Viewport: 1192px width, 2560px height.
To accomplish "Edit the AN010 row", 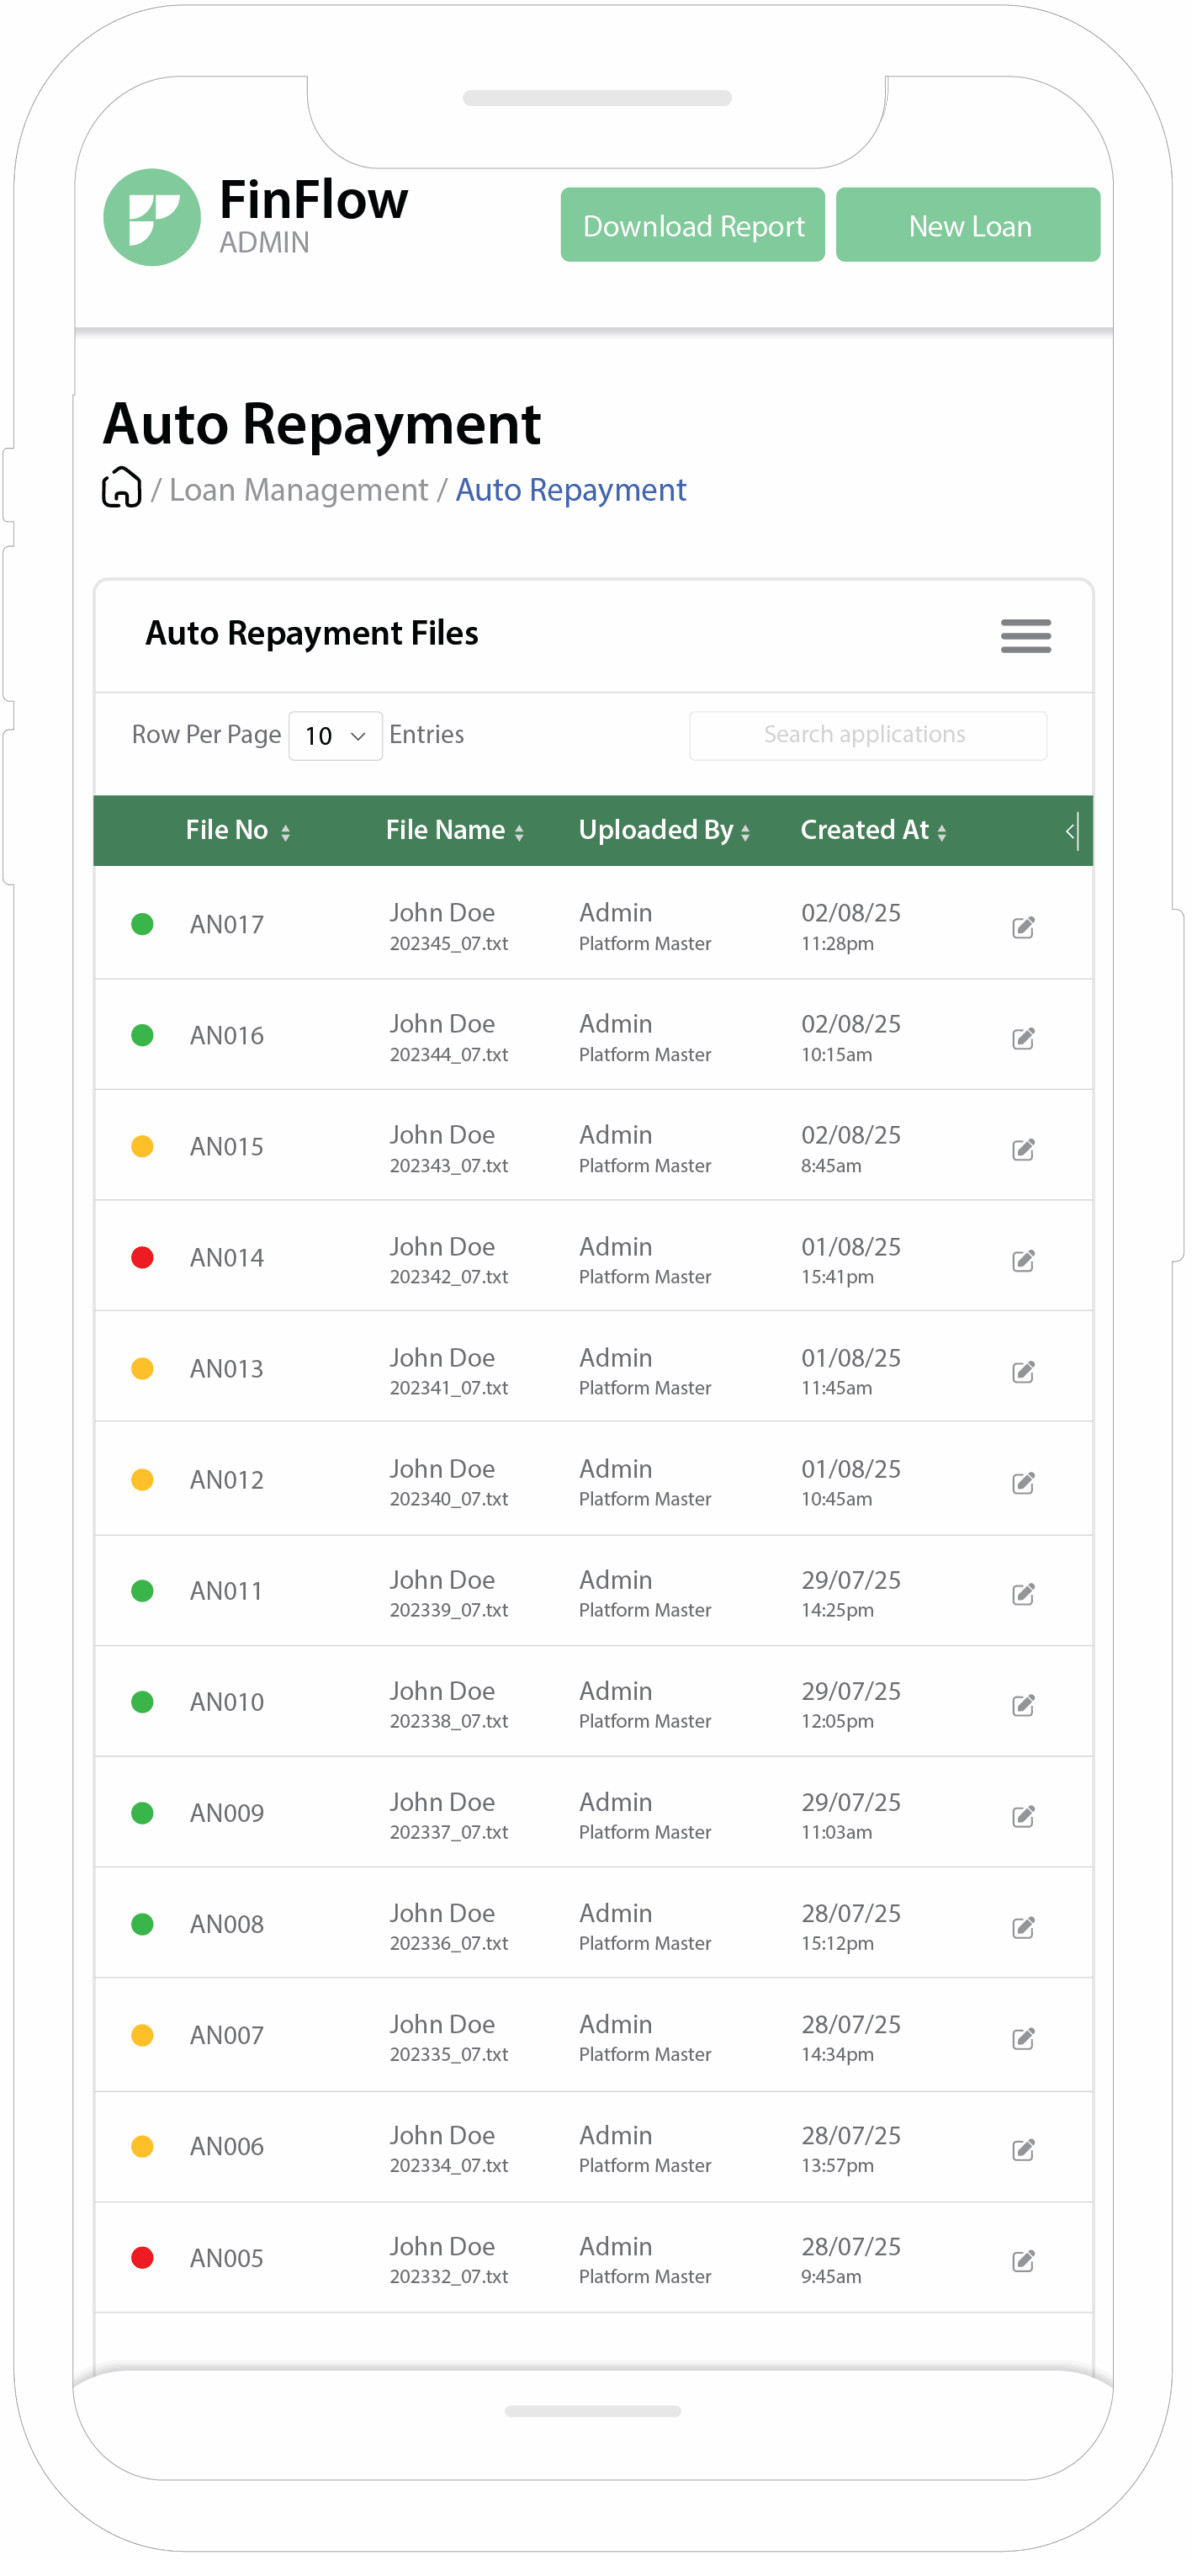I will click(x=1022, y=1704).
